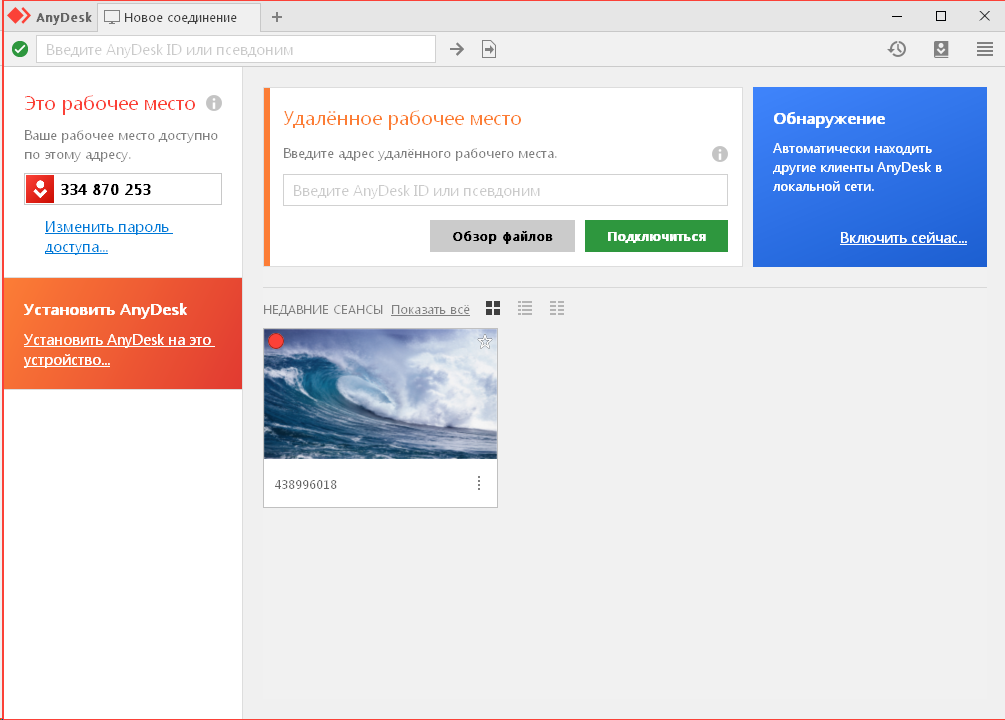The image size is (1005, 720).
Task: Switch recent sessions to detailed list view
Action: pyautogui.click(x=557, y=308)
